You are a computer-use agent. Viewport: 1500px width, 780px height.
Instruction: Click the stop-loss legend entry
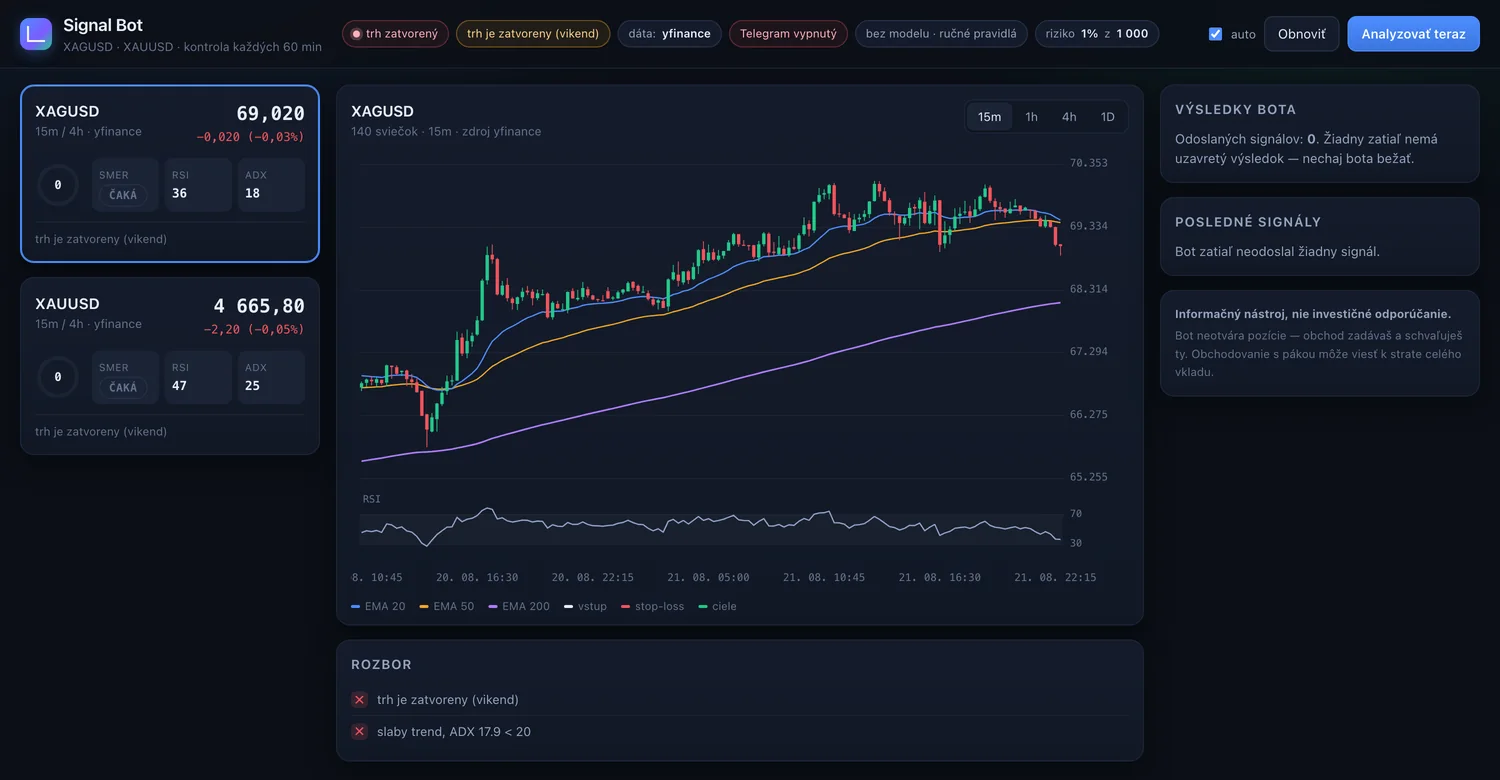coord(652,607)
